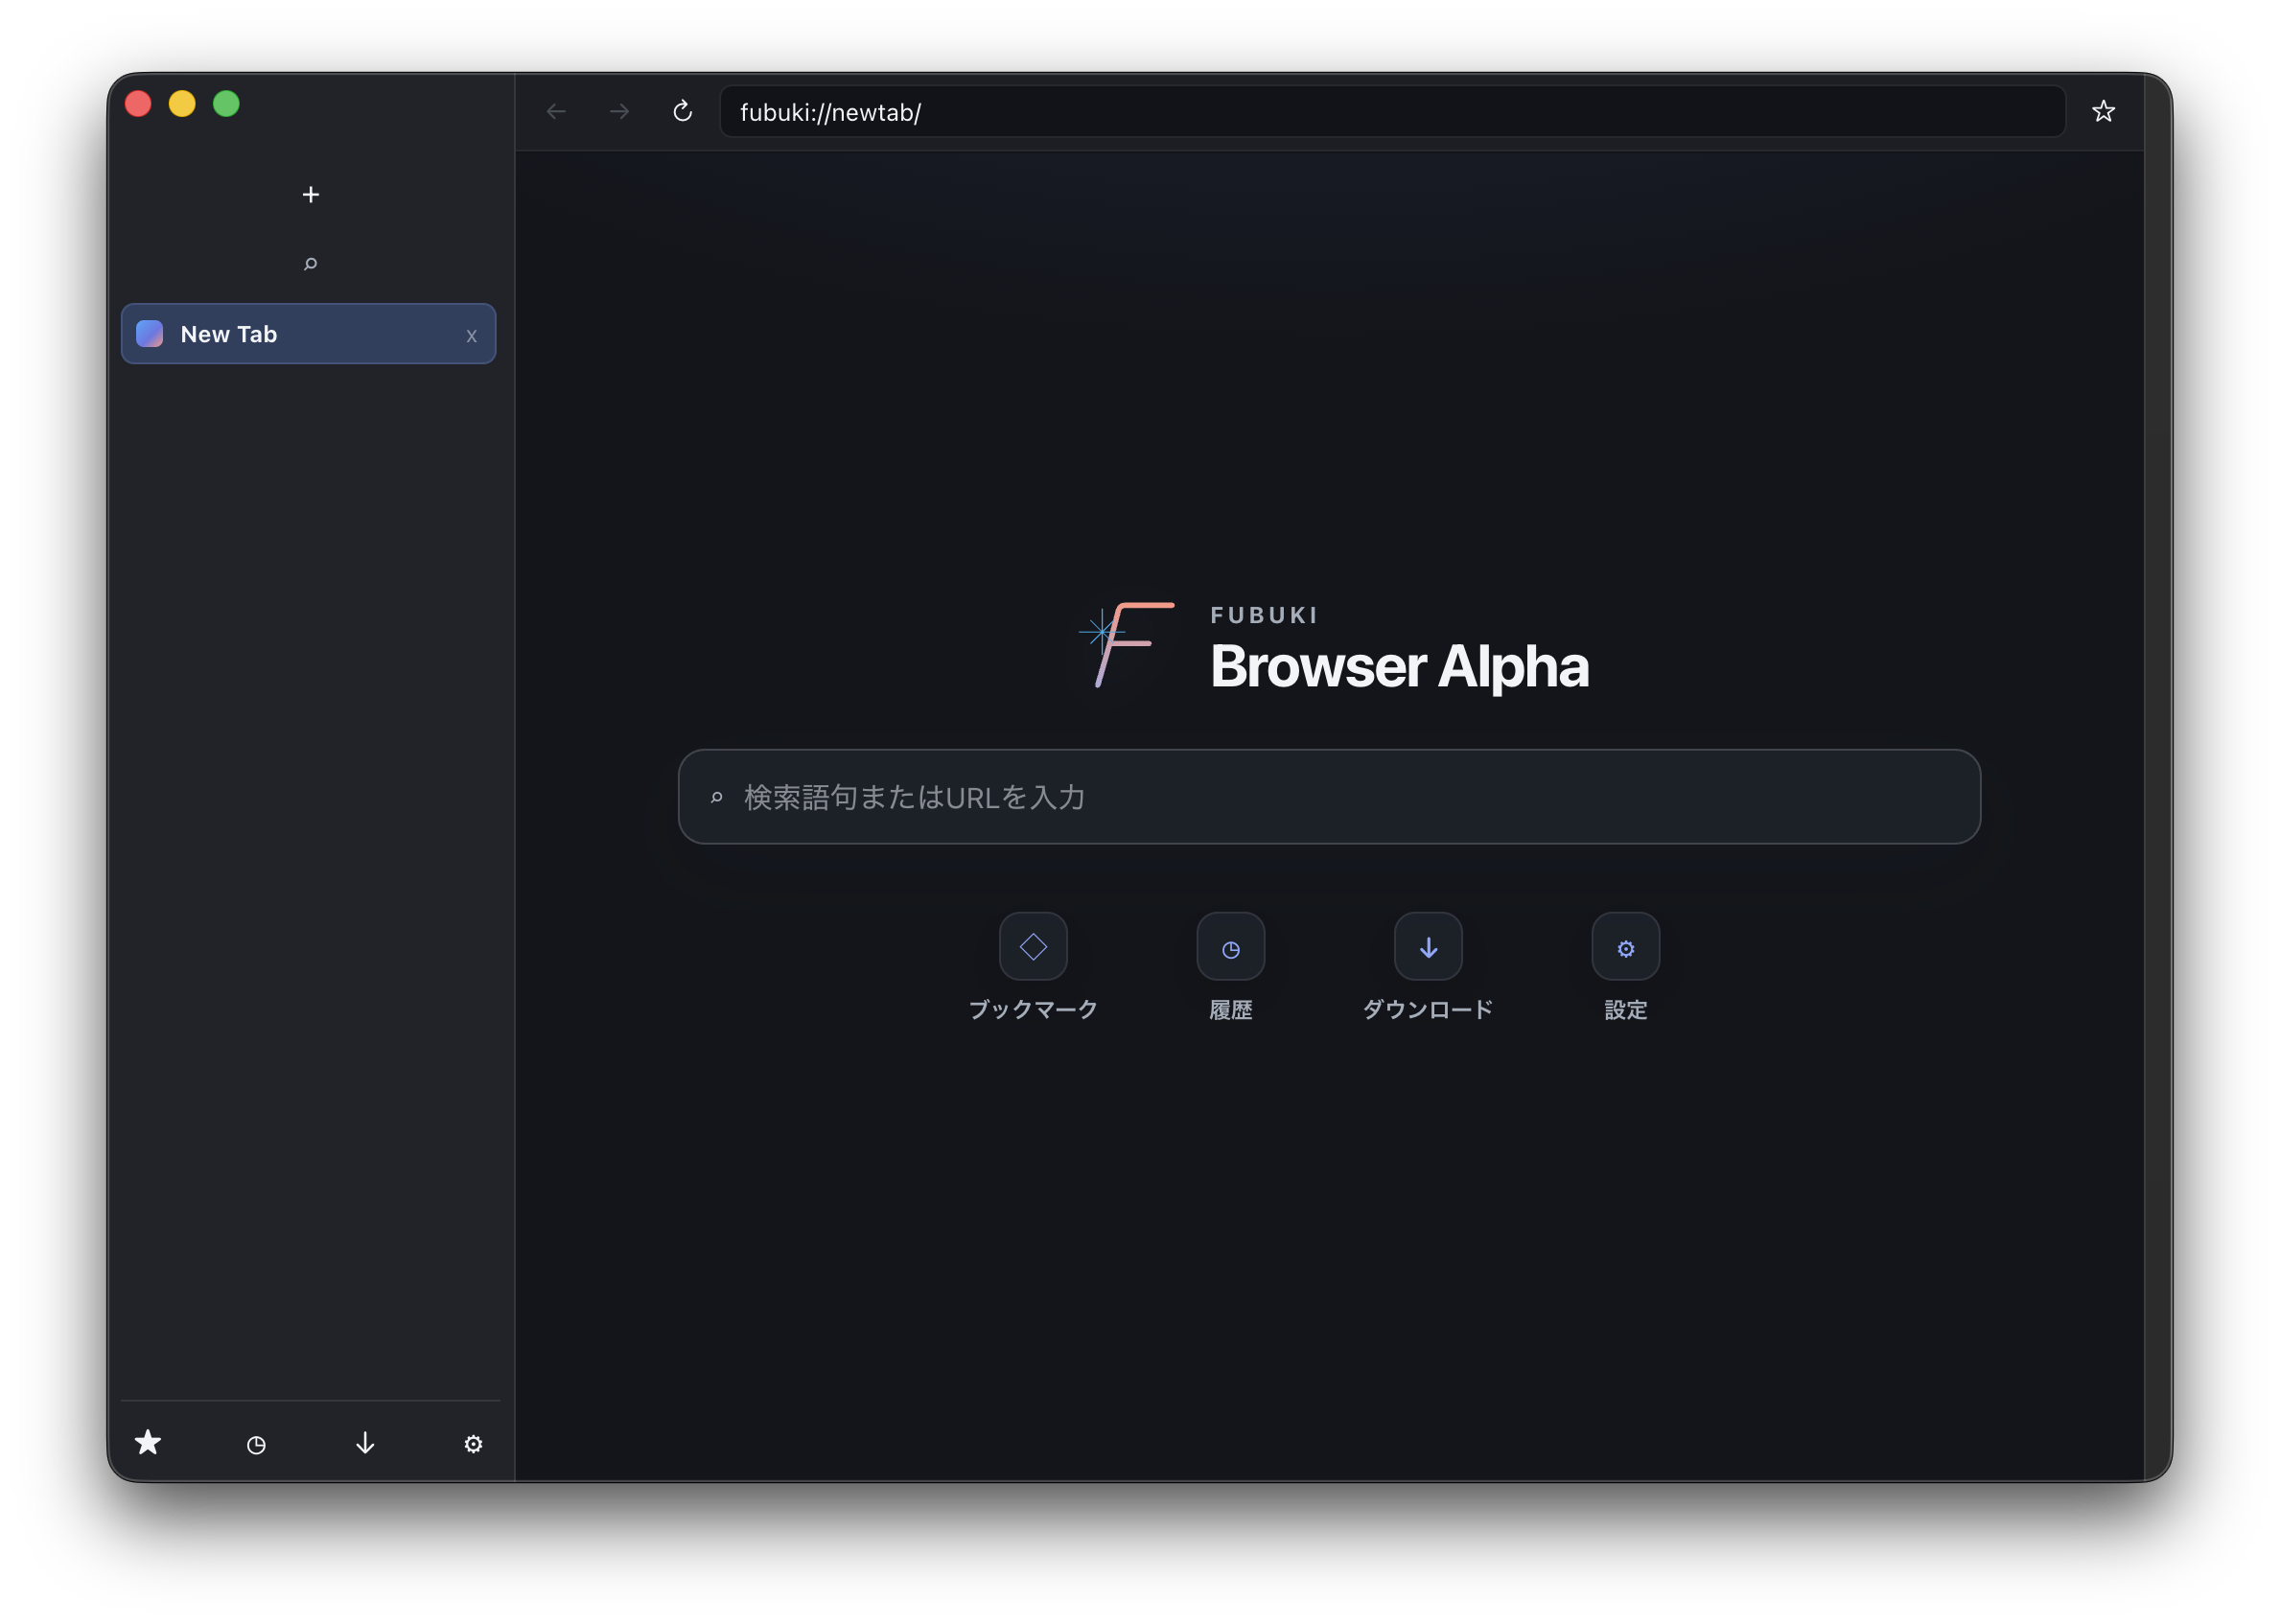Minimize the window with the yellow button

pos(182,103)
